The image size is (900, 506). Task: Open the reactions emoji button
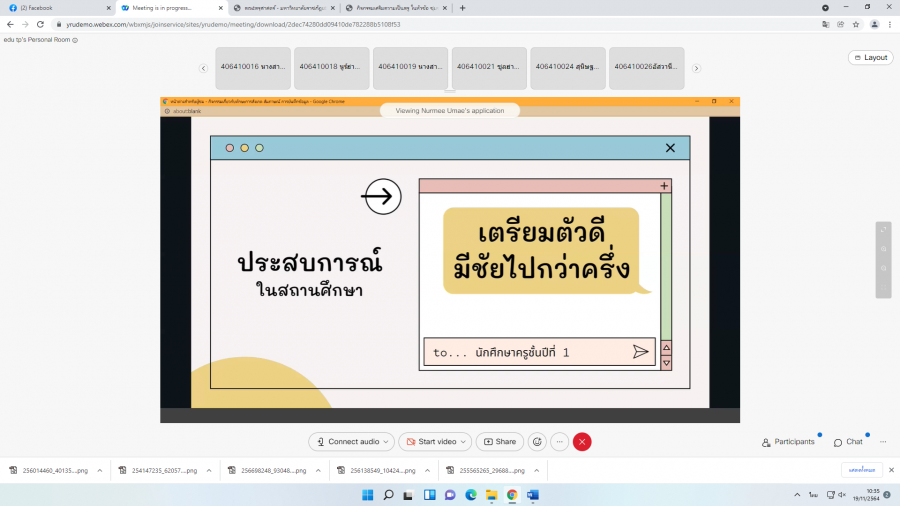click(x=537, y=441)
